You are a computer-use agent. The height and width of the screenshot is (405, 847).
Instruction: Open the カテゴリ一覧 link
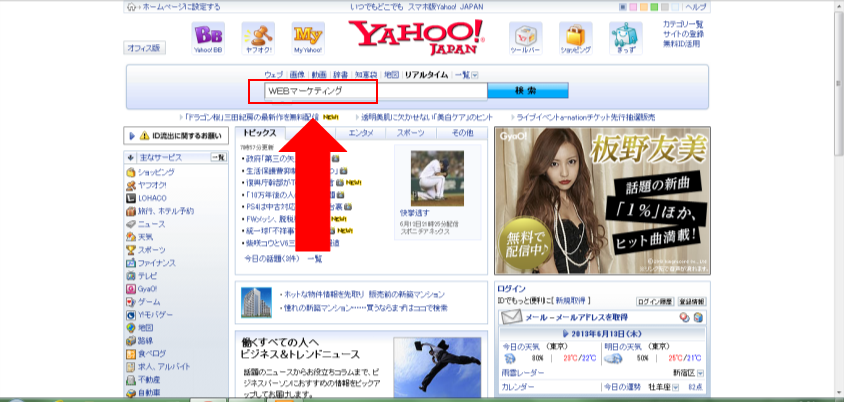tap(683, 24)
